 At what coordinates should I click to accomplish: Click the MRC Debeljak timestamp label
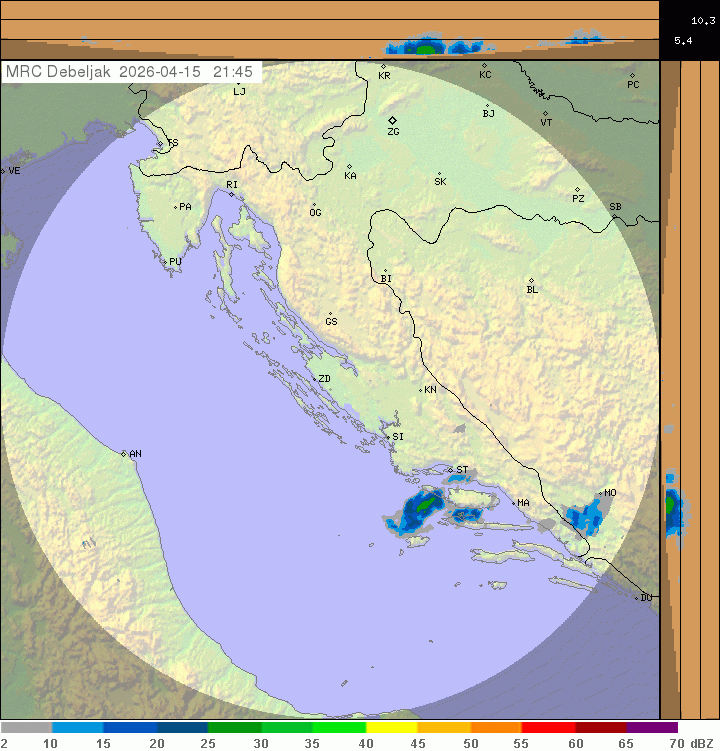[x=130, y=72]
